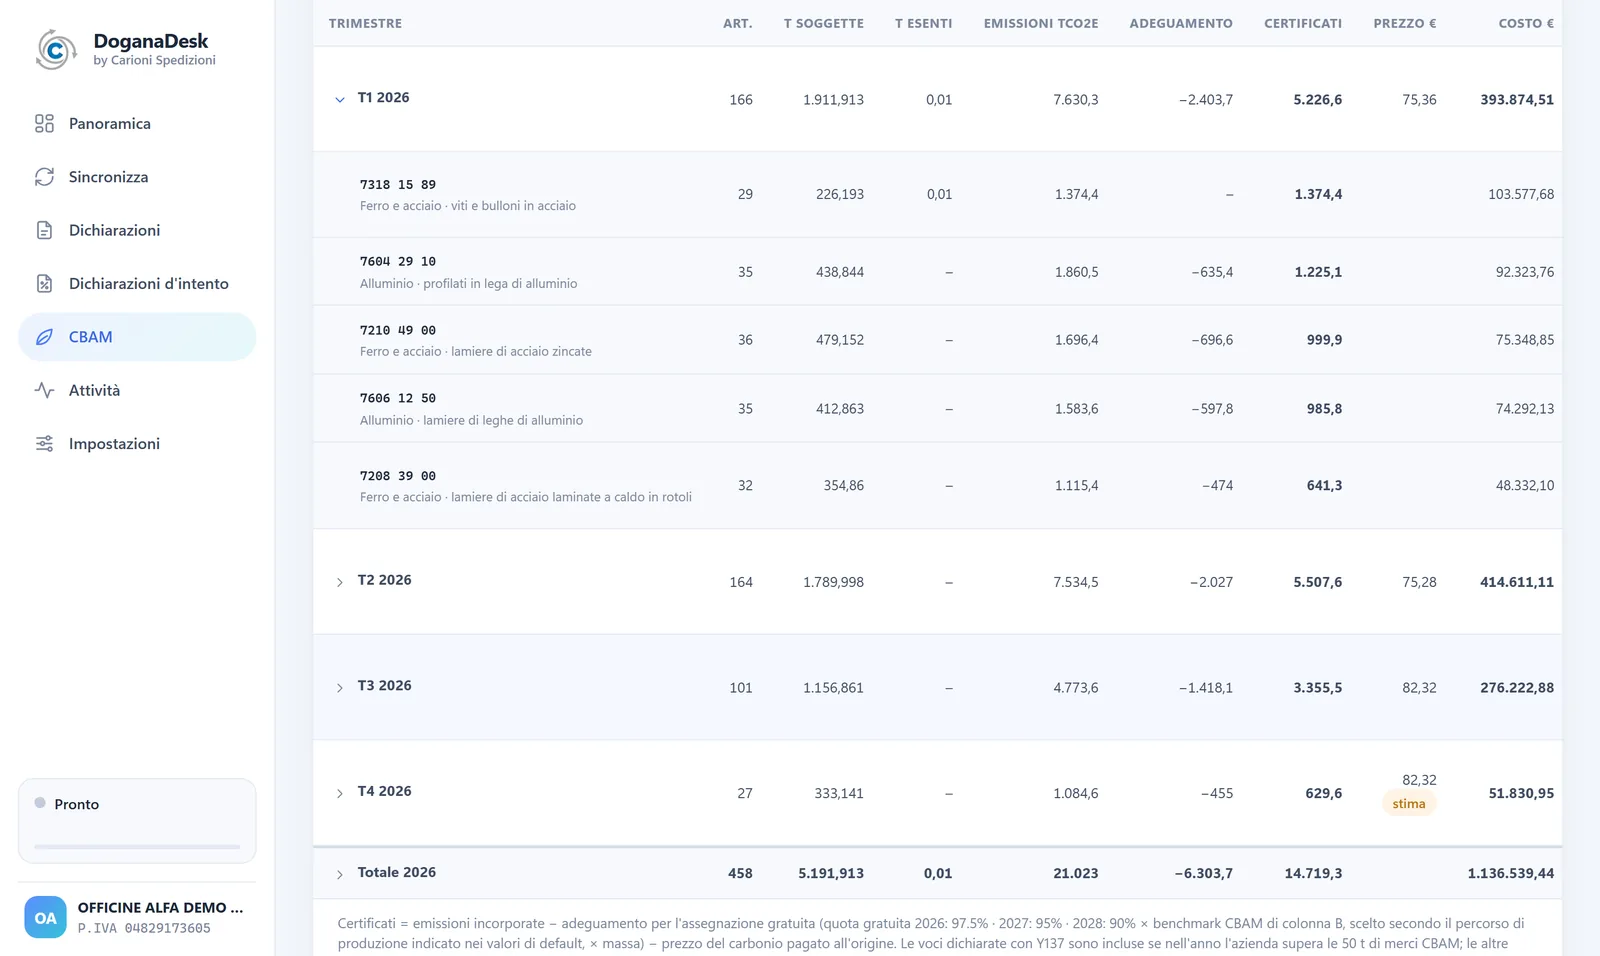Select row with code 7208 39 00
Viewport: 1600px width, 956px height.
coord(937,486)
